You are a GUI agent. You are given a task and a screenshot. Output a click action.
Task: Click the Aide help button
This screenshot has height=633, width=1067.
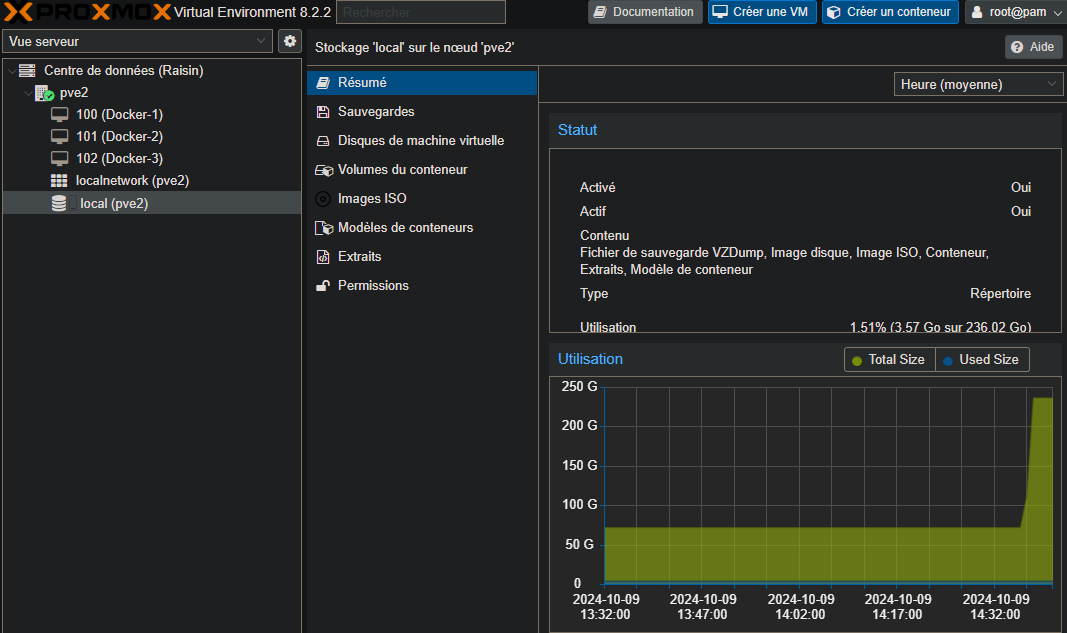[1032, 47]
